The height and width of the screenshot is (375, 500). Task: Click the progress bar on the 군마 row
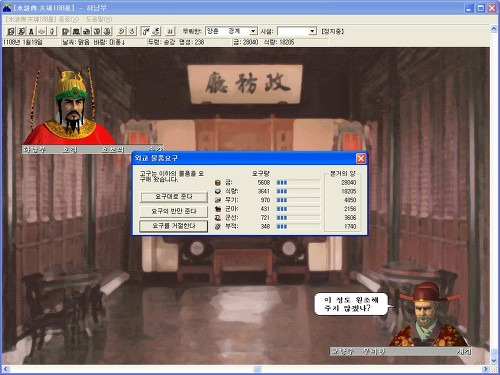tap(298, 209)
